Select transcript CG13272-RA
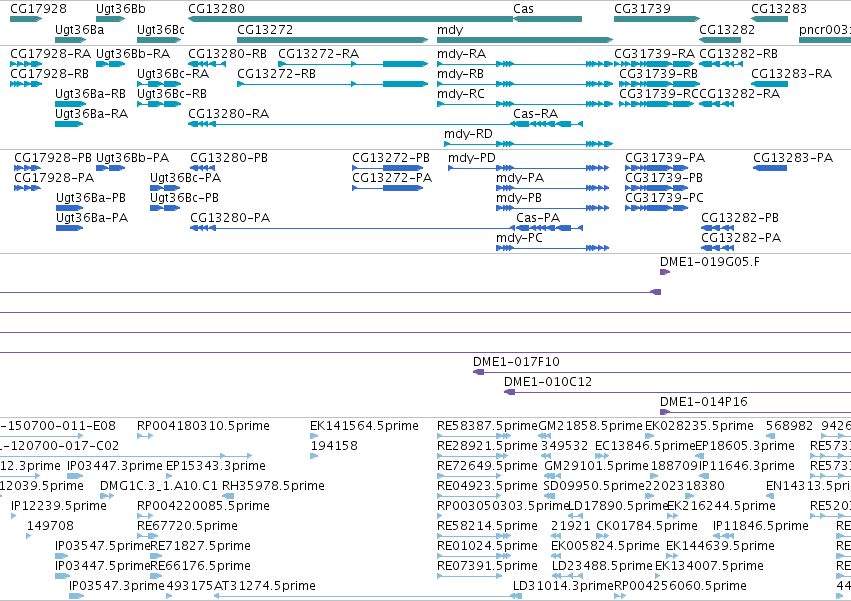This screenshot has width=851, height=601. [319, 54]
